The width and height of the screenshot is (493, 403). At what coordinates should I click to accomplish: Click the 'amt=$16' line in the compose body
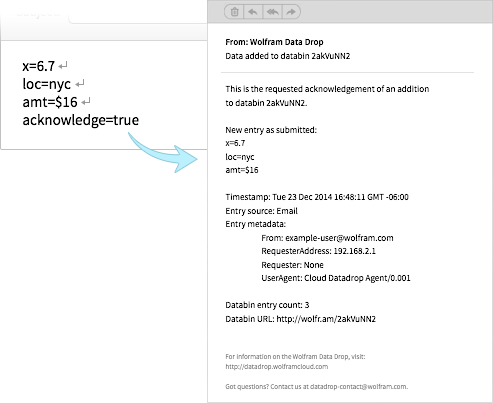pos(50,102)
